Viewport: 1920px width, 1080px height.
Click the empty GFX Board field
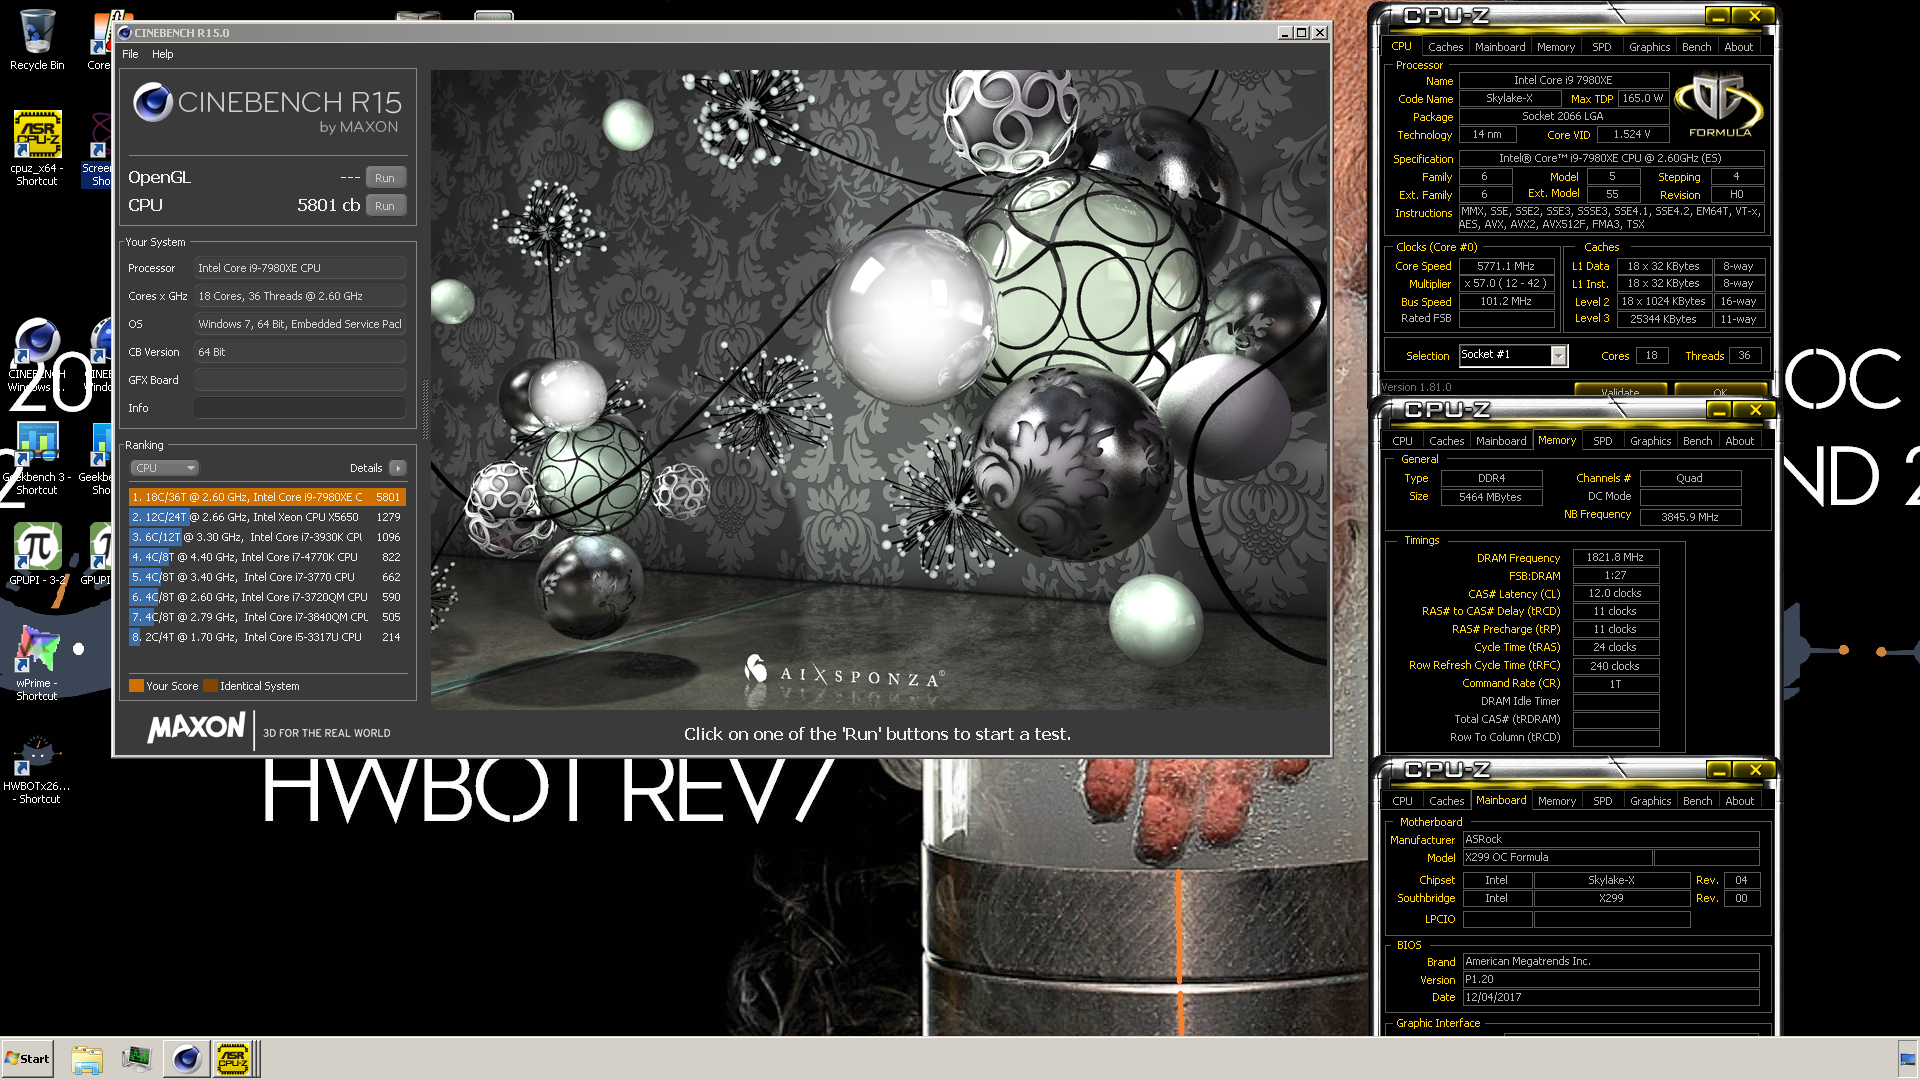coord(300,380)
